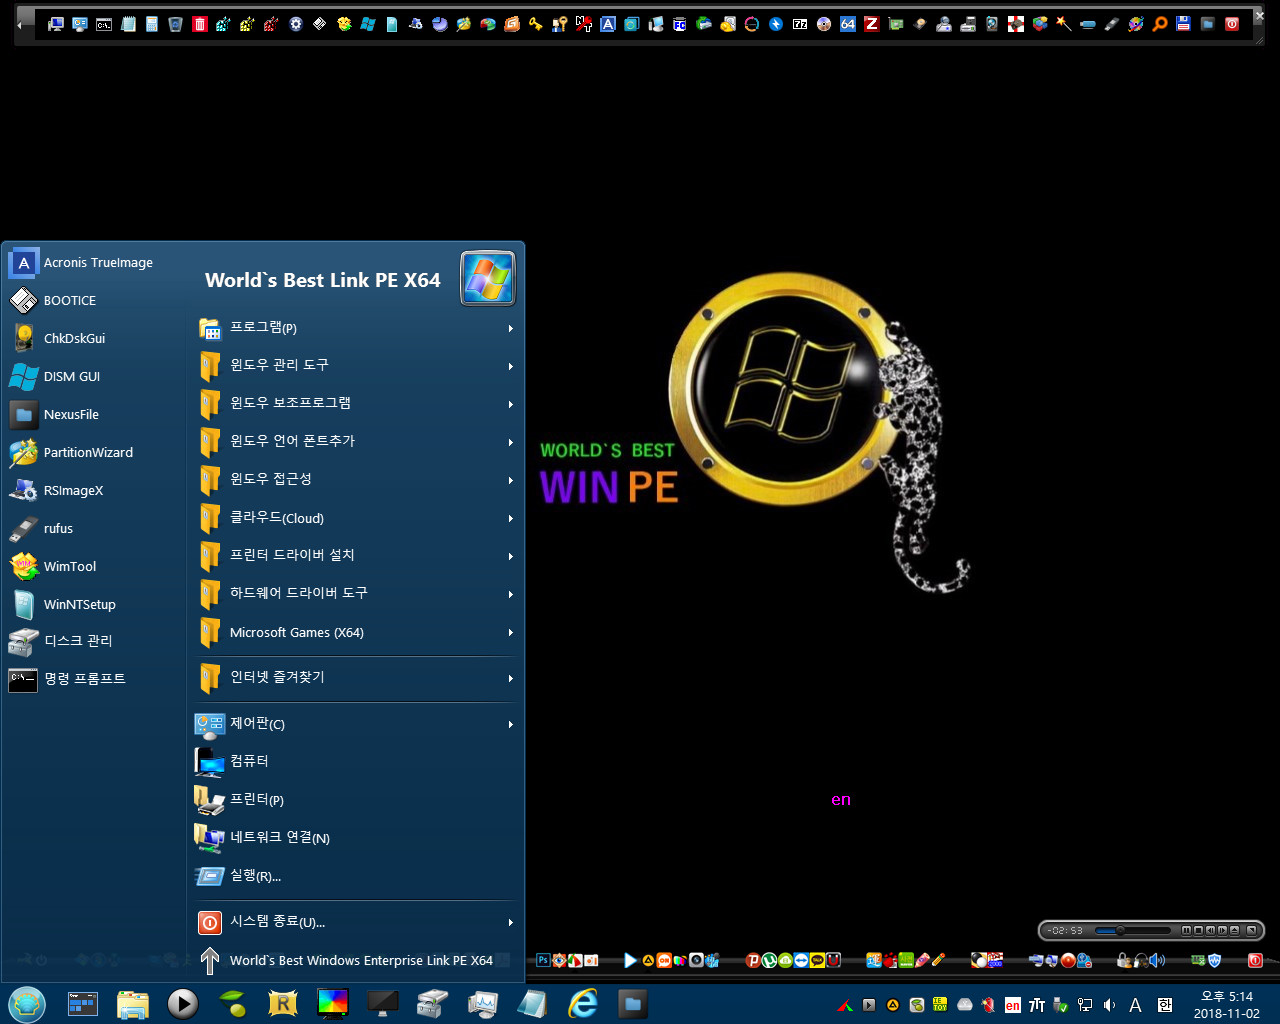Open TeamViewer blue arrows icon in bottom dock
This screenshot has height=1024, width=1280.
click(801, 960)
